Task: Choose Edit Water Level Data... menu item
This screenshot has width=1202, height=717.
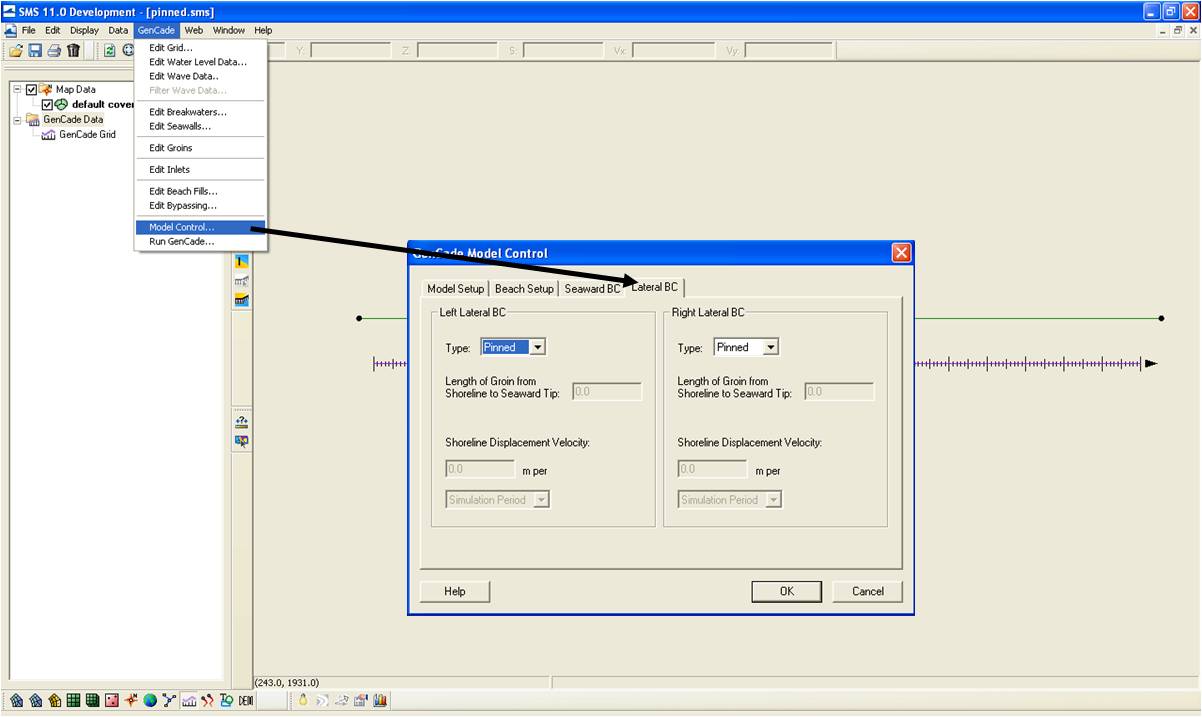Action: [200, 62]
